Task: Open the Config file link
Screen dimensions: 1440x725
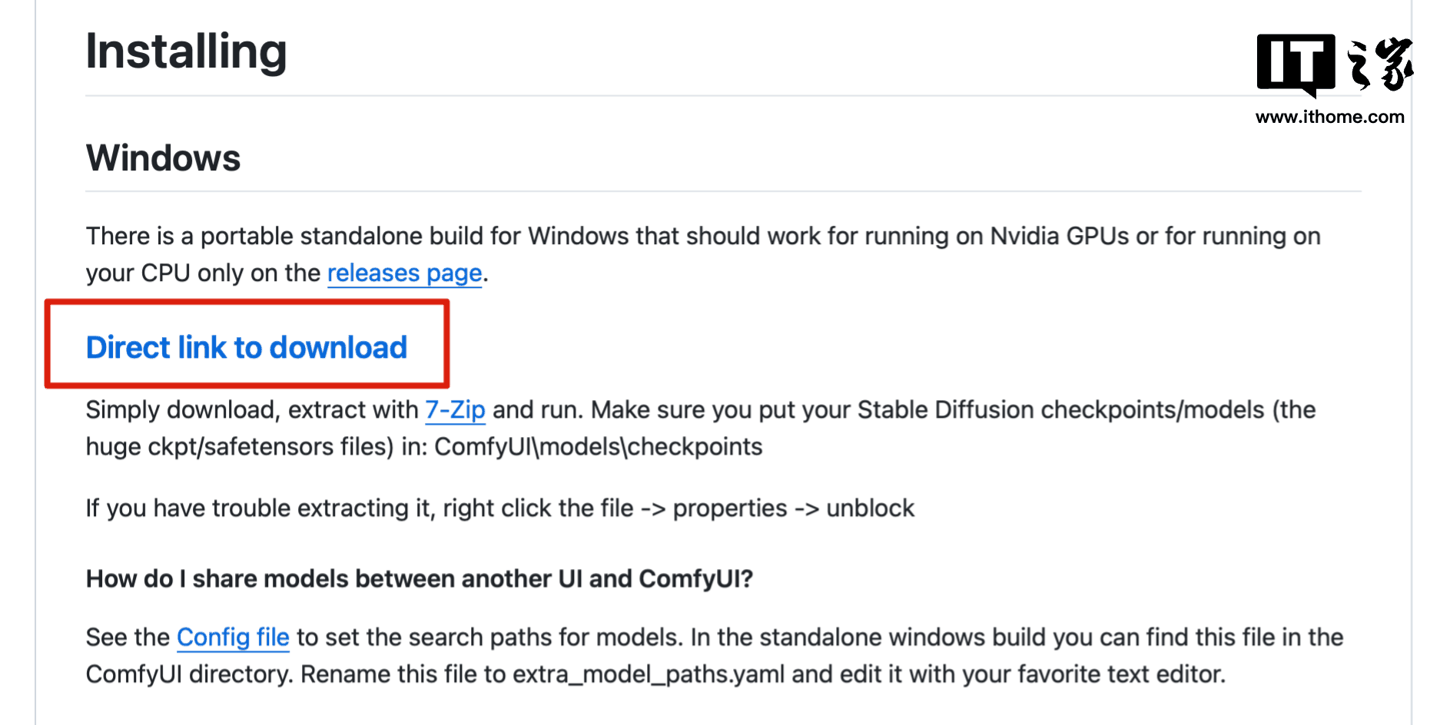Action: tap(233, 637)
